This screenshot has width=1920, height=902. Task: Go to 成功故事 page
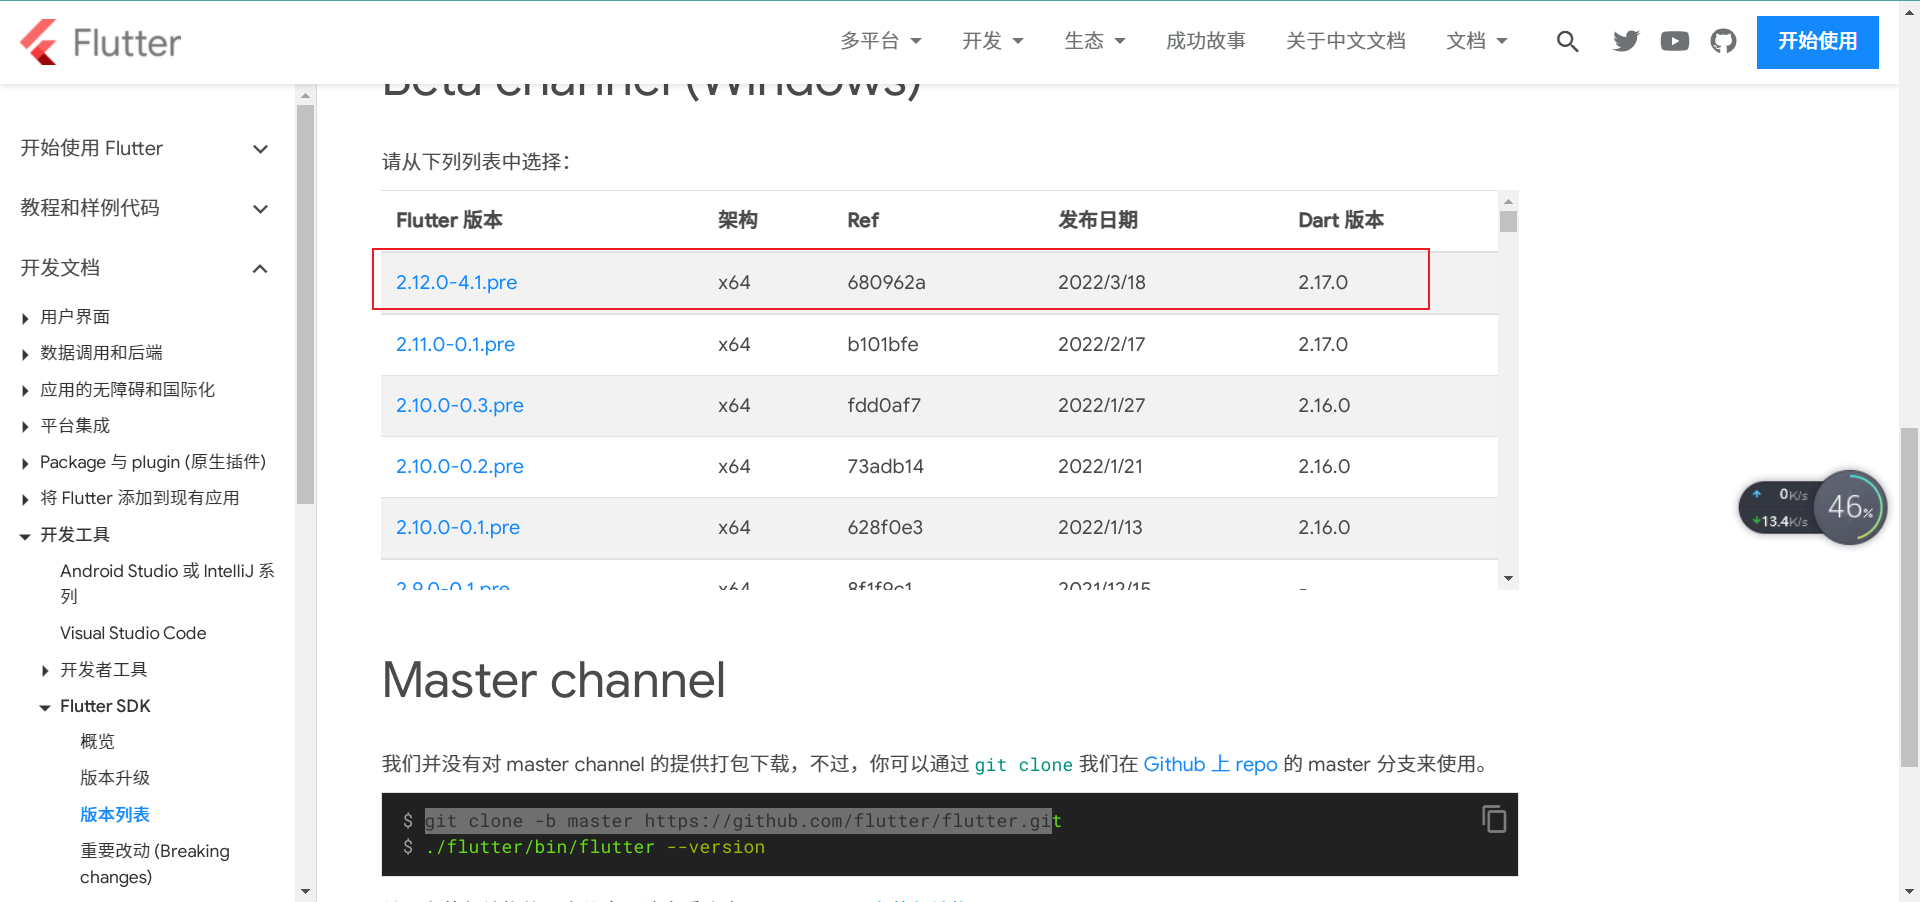point(1206,41)
